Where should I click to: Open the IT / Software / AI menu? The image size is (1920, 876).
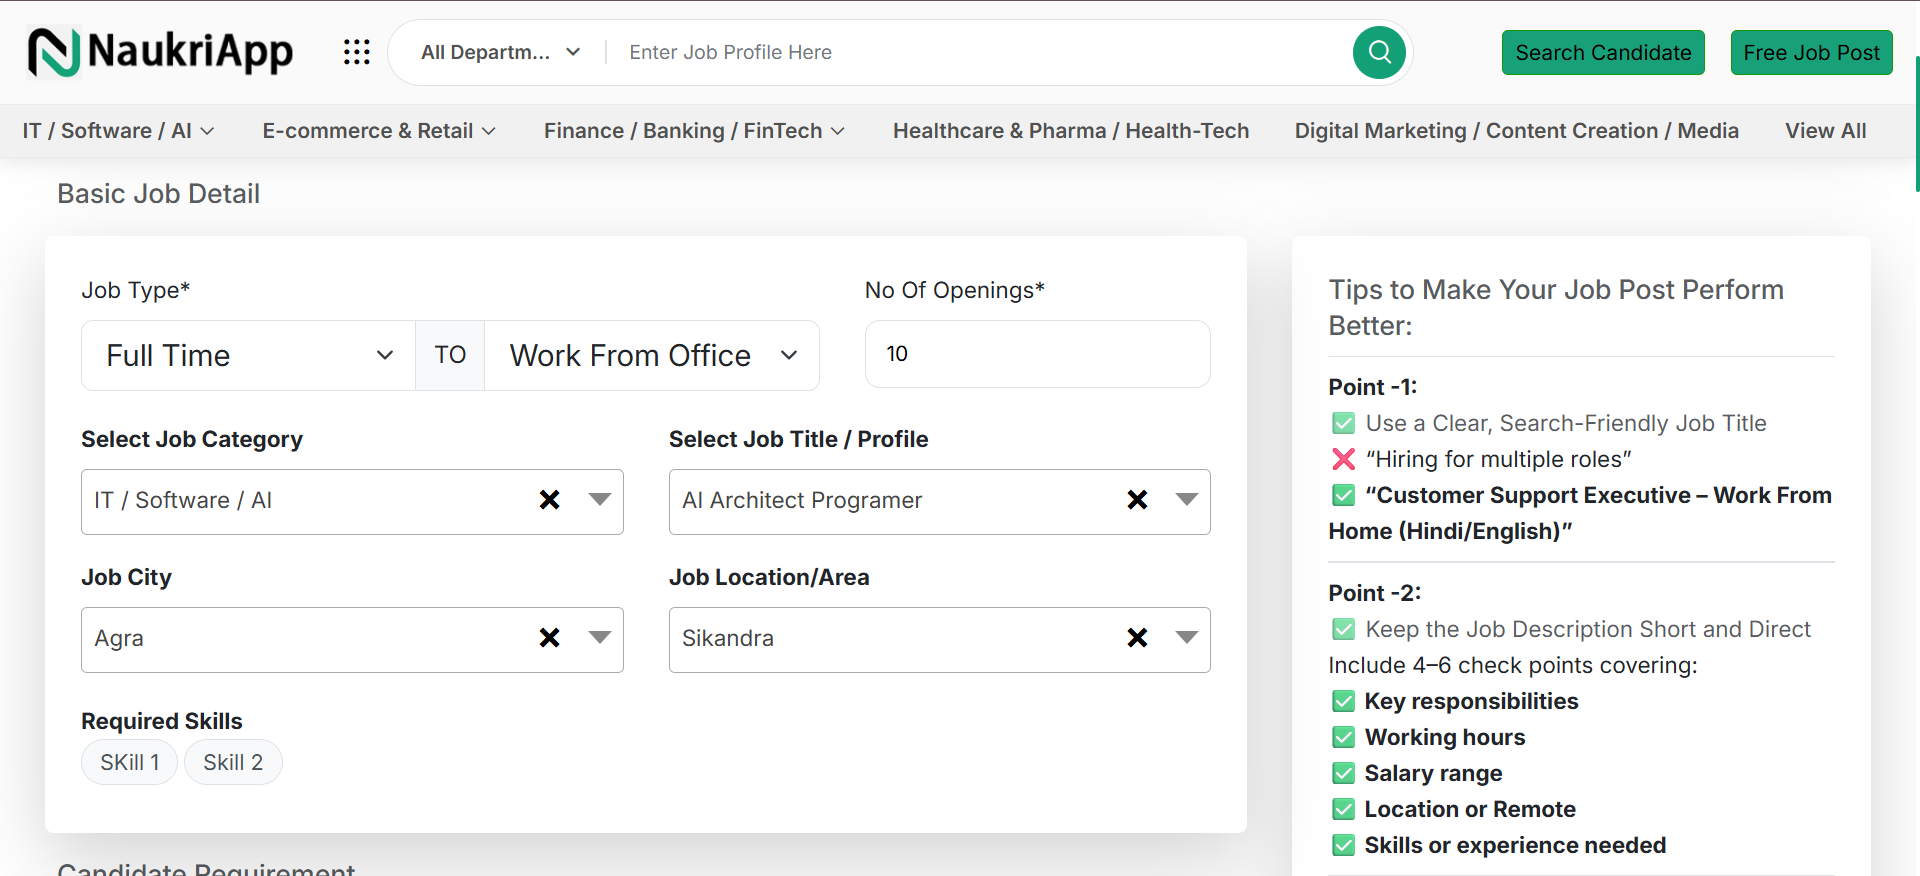(118, 131)
